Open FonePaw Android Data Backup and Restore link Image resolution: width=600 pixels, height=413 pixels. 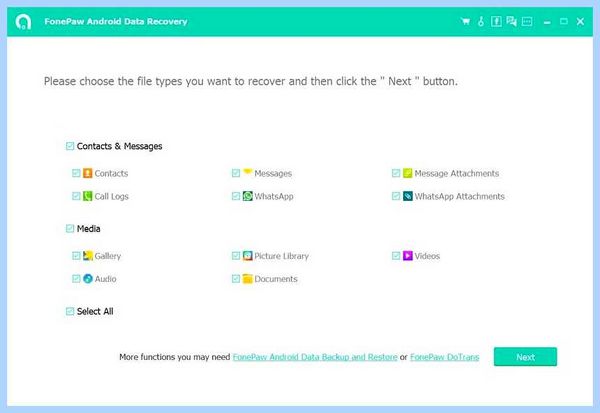coord(315,357)
